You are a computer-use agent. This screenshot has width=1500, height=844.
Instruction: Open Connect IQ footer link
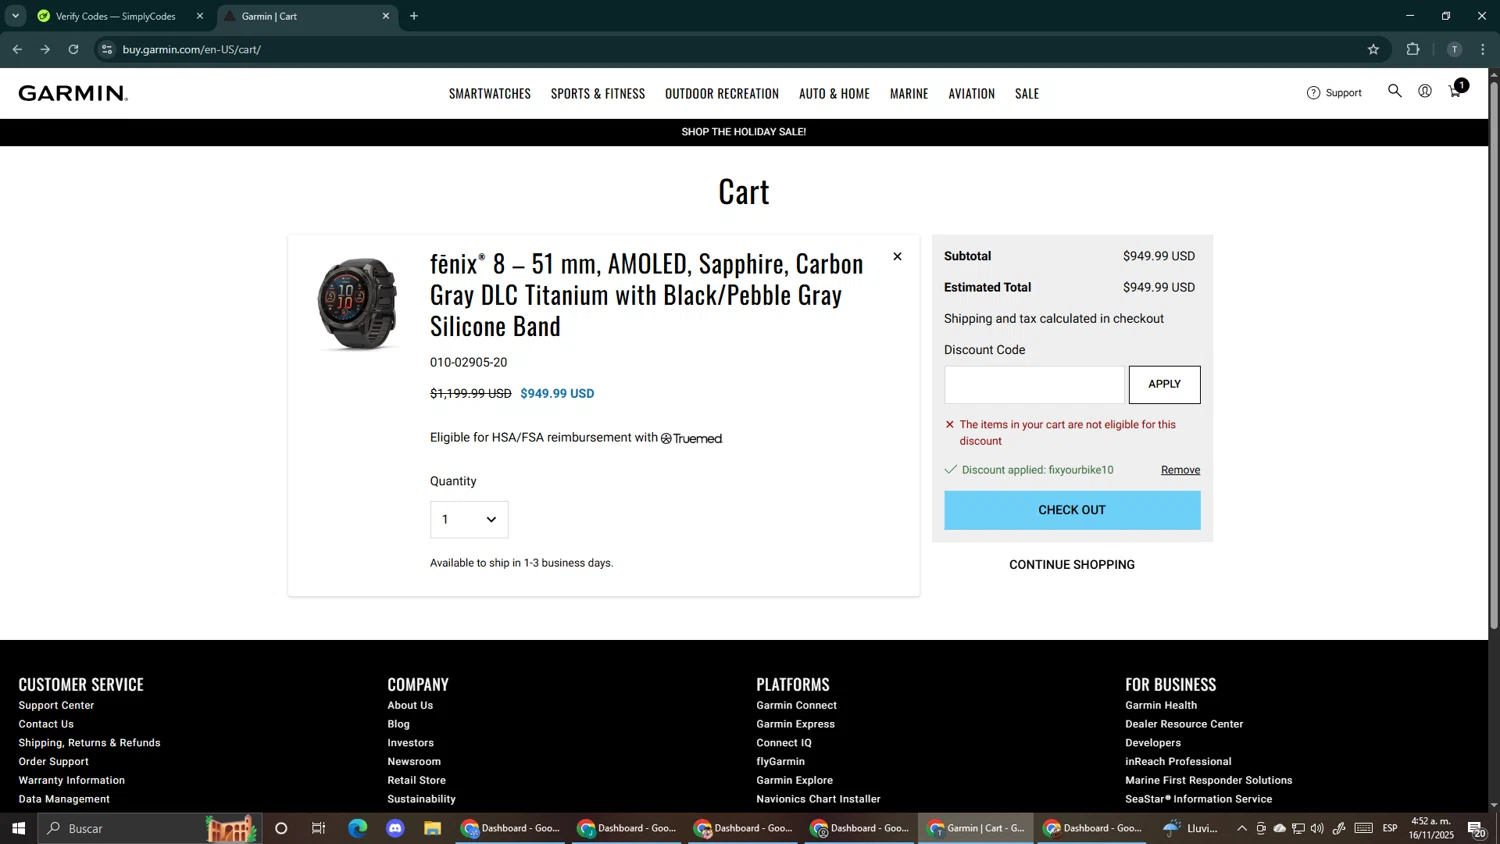coord(784,743)
